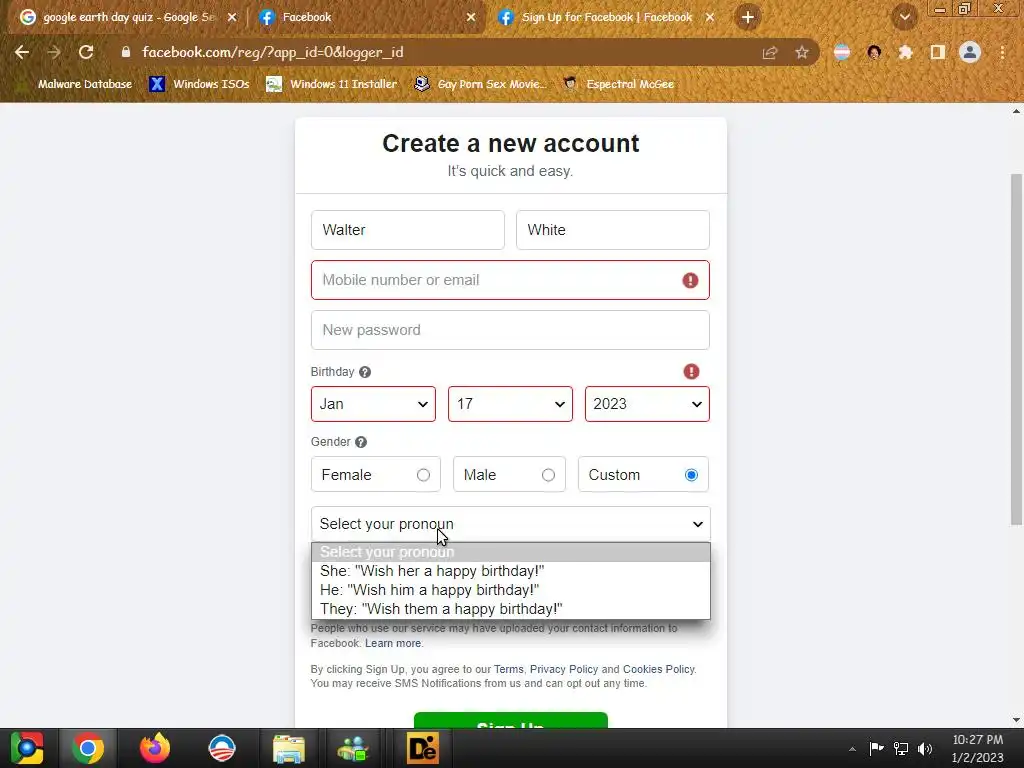This screenshot has height=768, width=1024.
Task: Launch Firefox from the taskbar
Action: 155,748
